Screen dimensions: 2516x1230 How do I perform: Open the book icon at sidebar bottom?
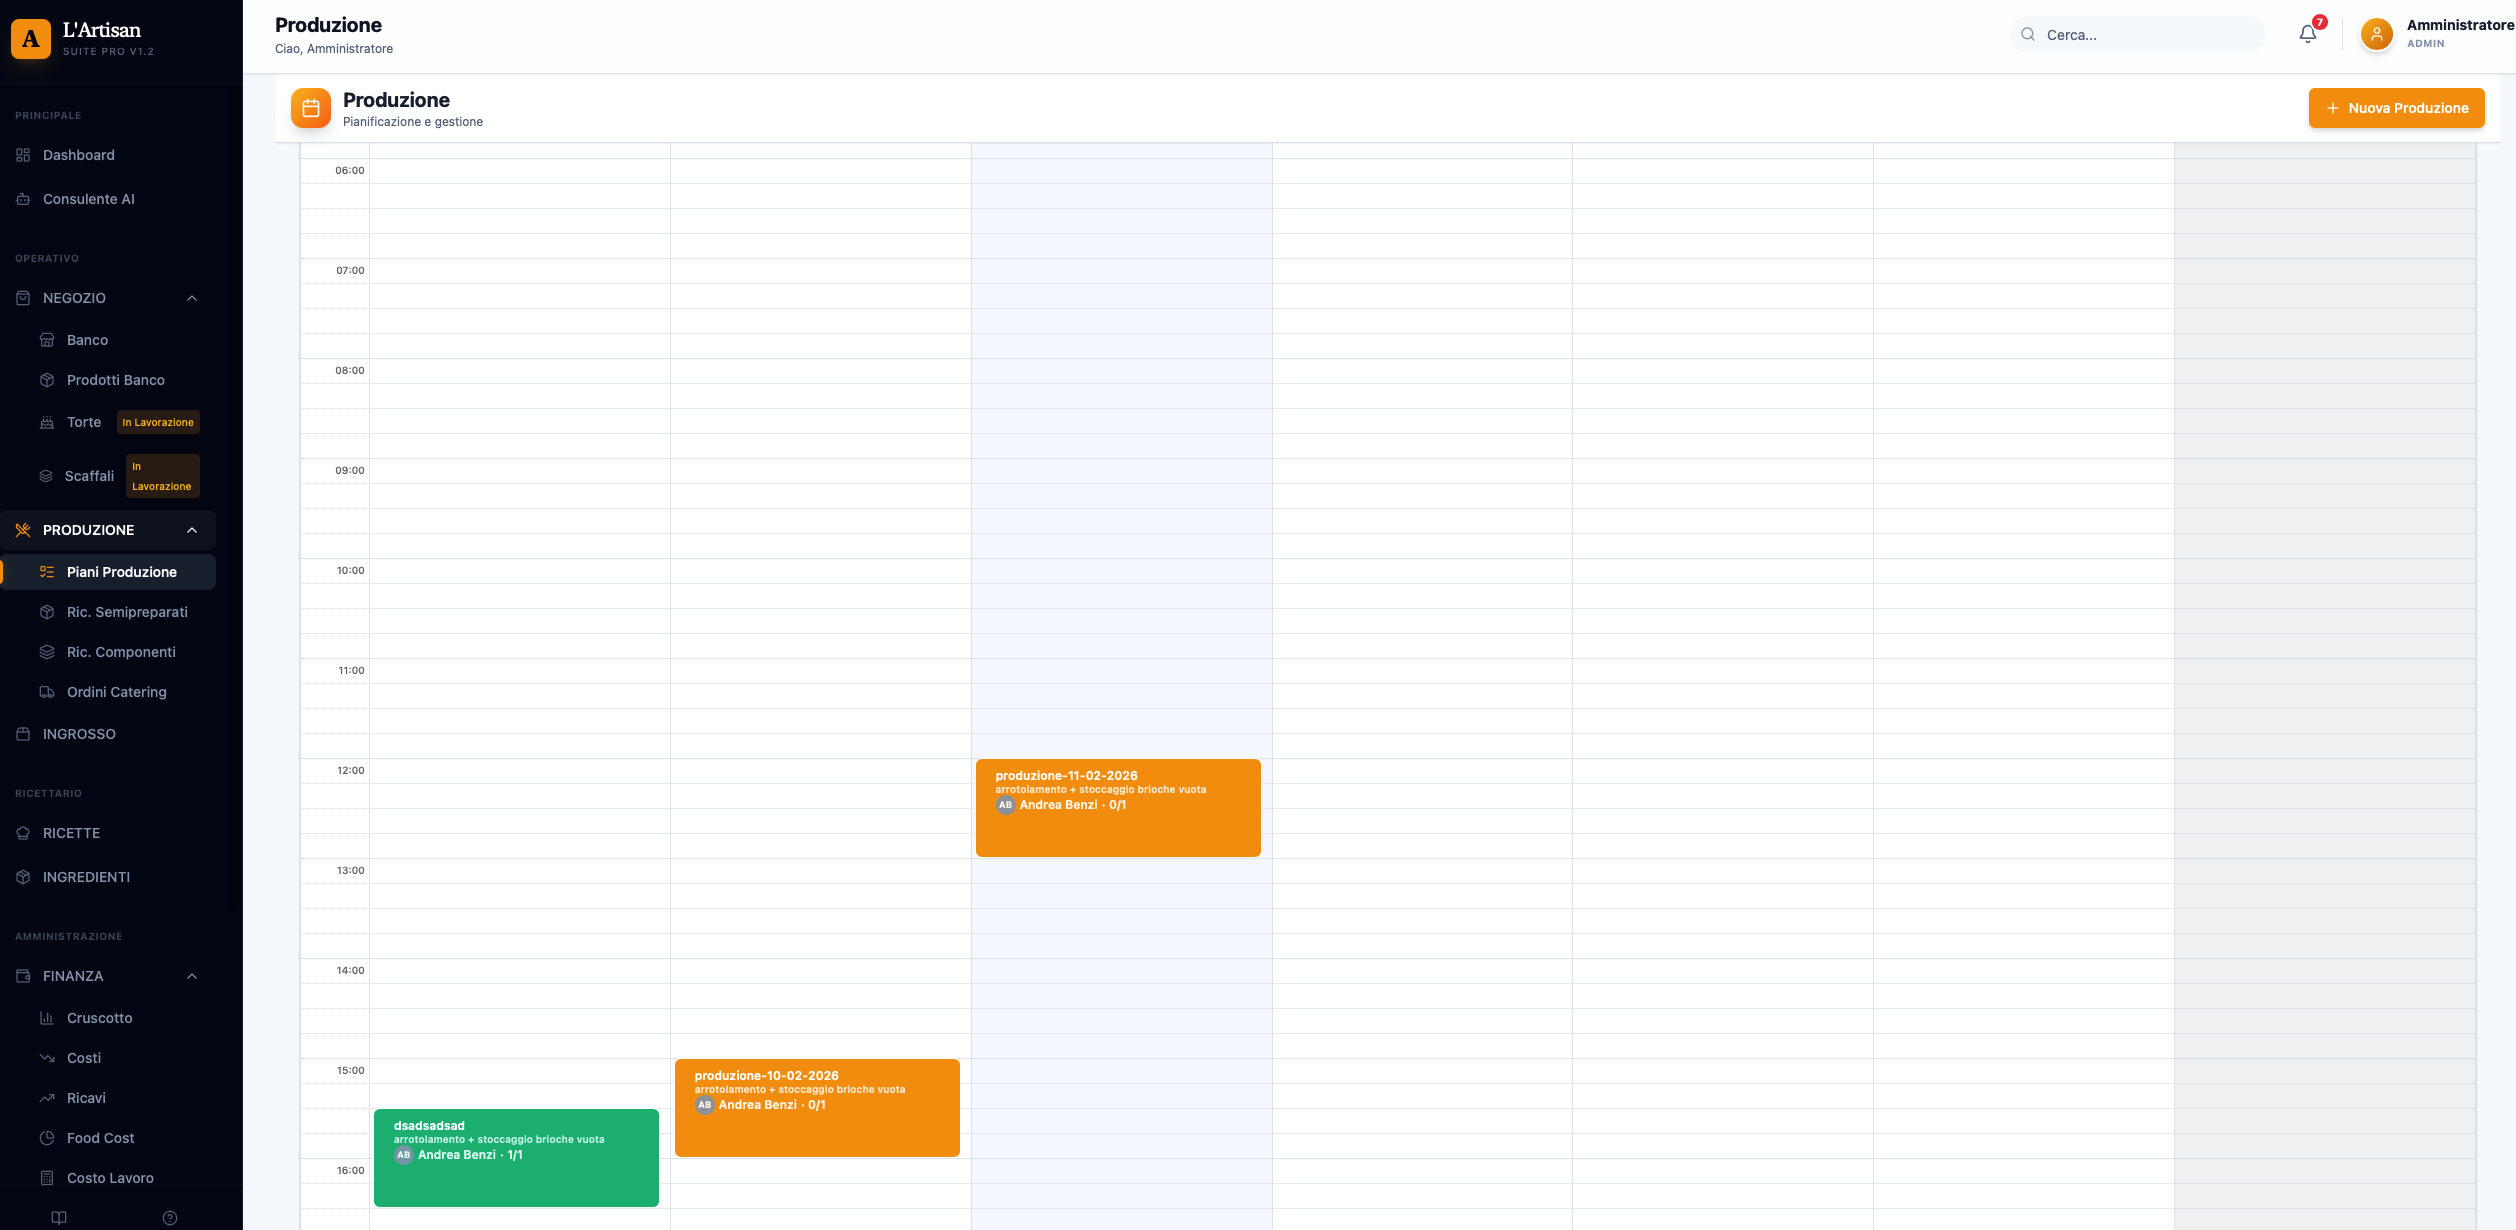pyautogui.click(x=59, y=1217)
